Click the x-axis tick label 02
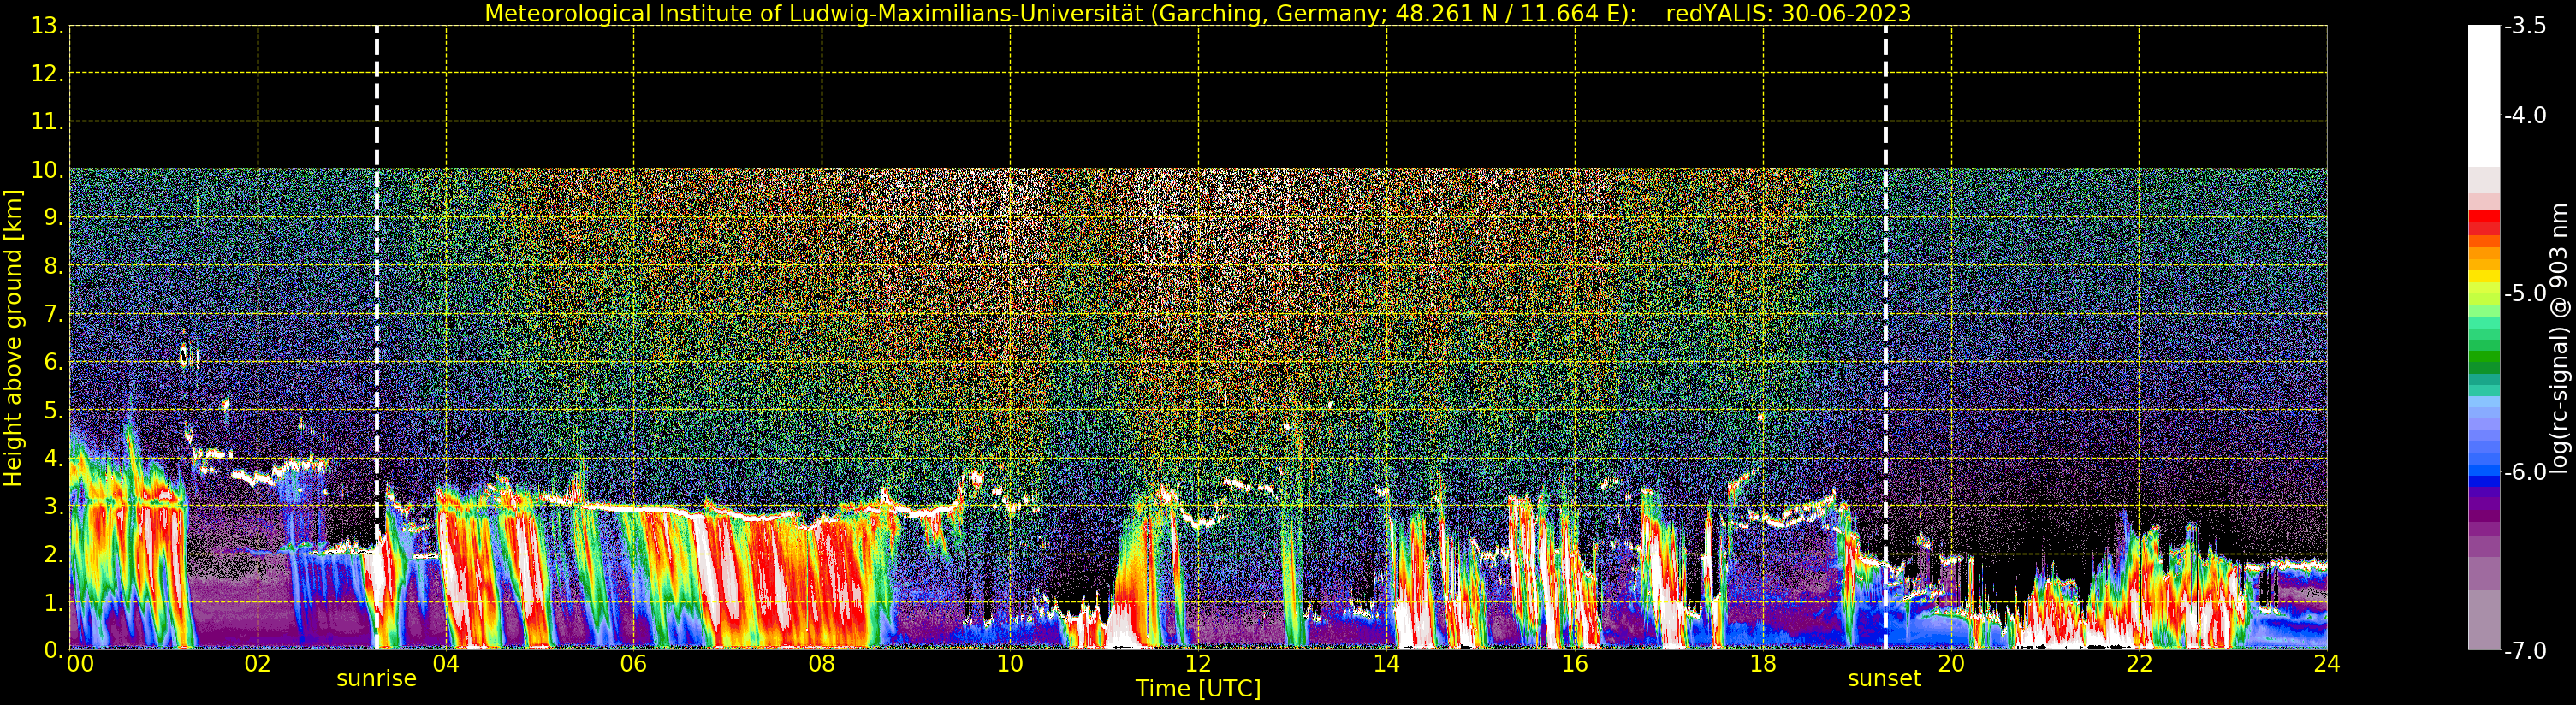 pyautogui.click(x=257, y=663)
